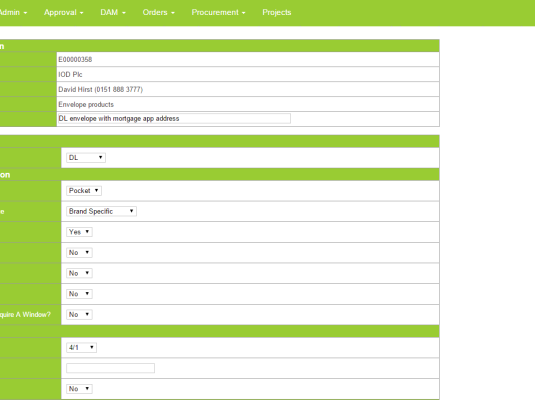Screen dimensions: 535x400
Task: Open the Approval dropdown menu
Action: [63, 12]
